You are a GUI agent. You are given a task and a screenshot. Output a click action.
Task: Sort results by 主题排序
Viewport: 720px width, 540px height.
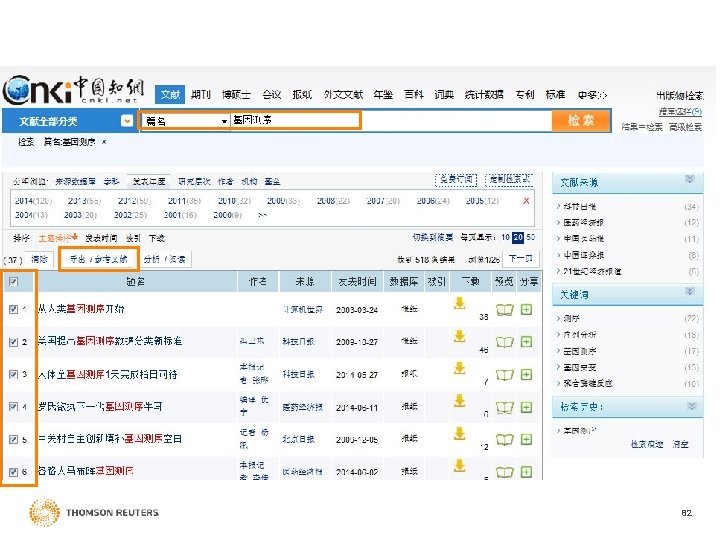click(x=58, y=238)
